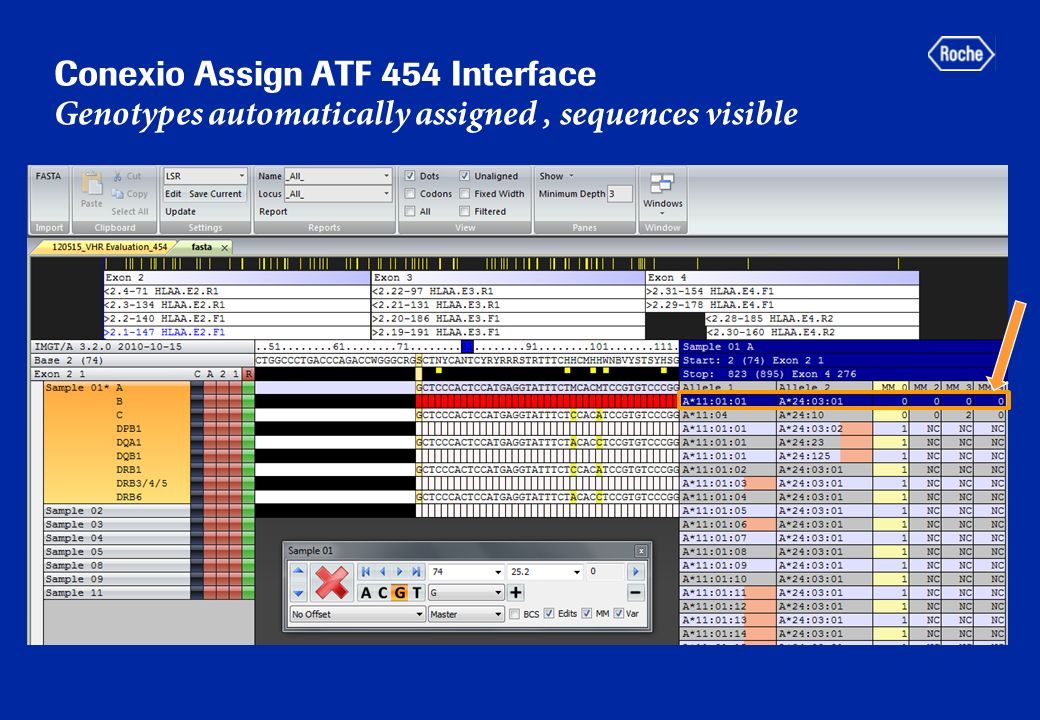Go to previous position arrow icon
This screenshot has height=720, width=1040.
coord(382,571)
